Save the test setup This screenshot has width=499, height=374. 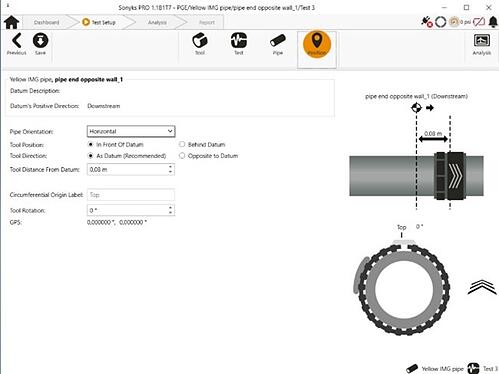pyautogui.click(x=40, y=44)
